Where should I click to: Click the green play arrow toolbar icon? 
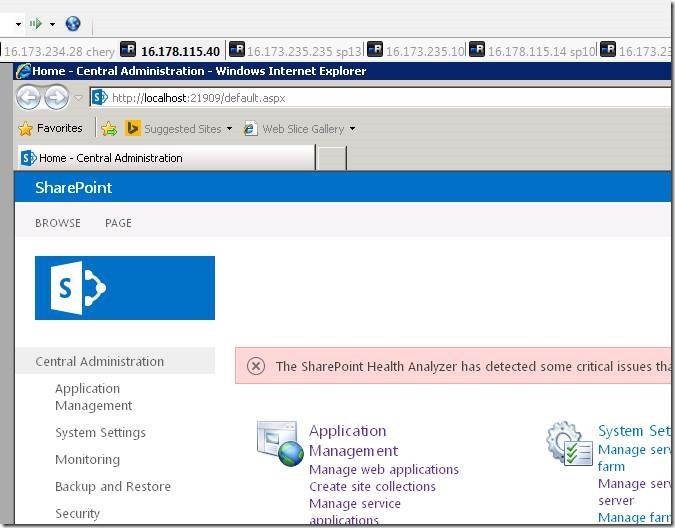[36, 23]
